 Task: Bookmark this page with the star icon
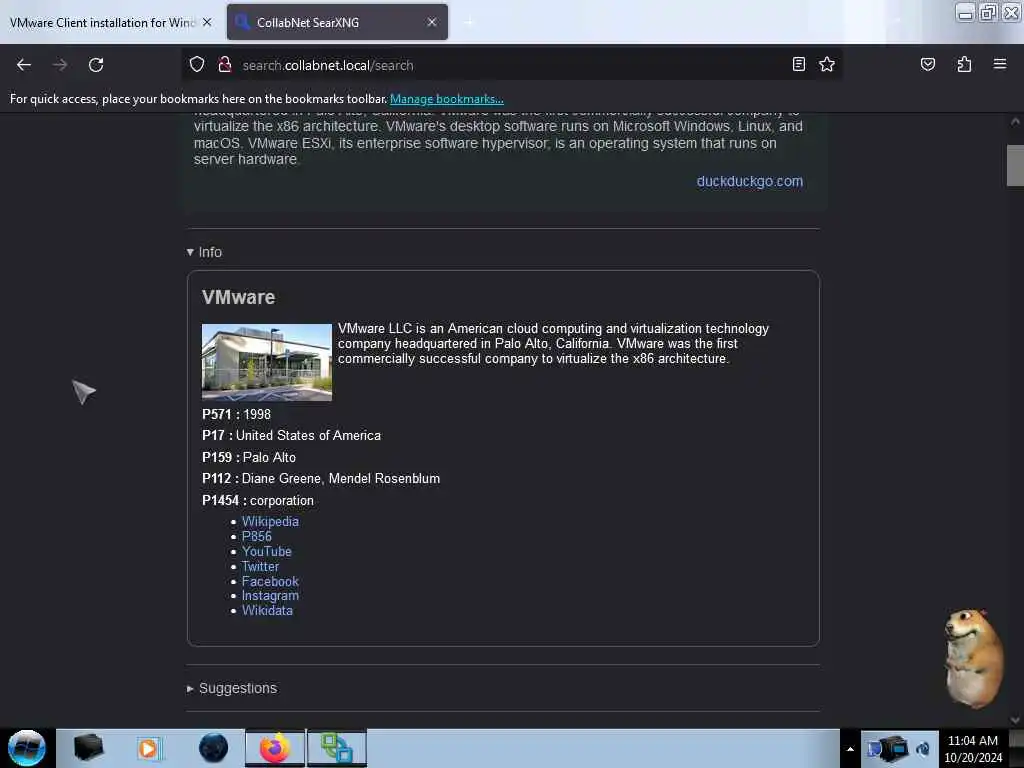(827, 64)
